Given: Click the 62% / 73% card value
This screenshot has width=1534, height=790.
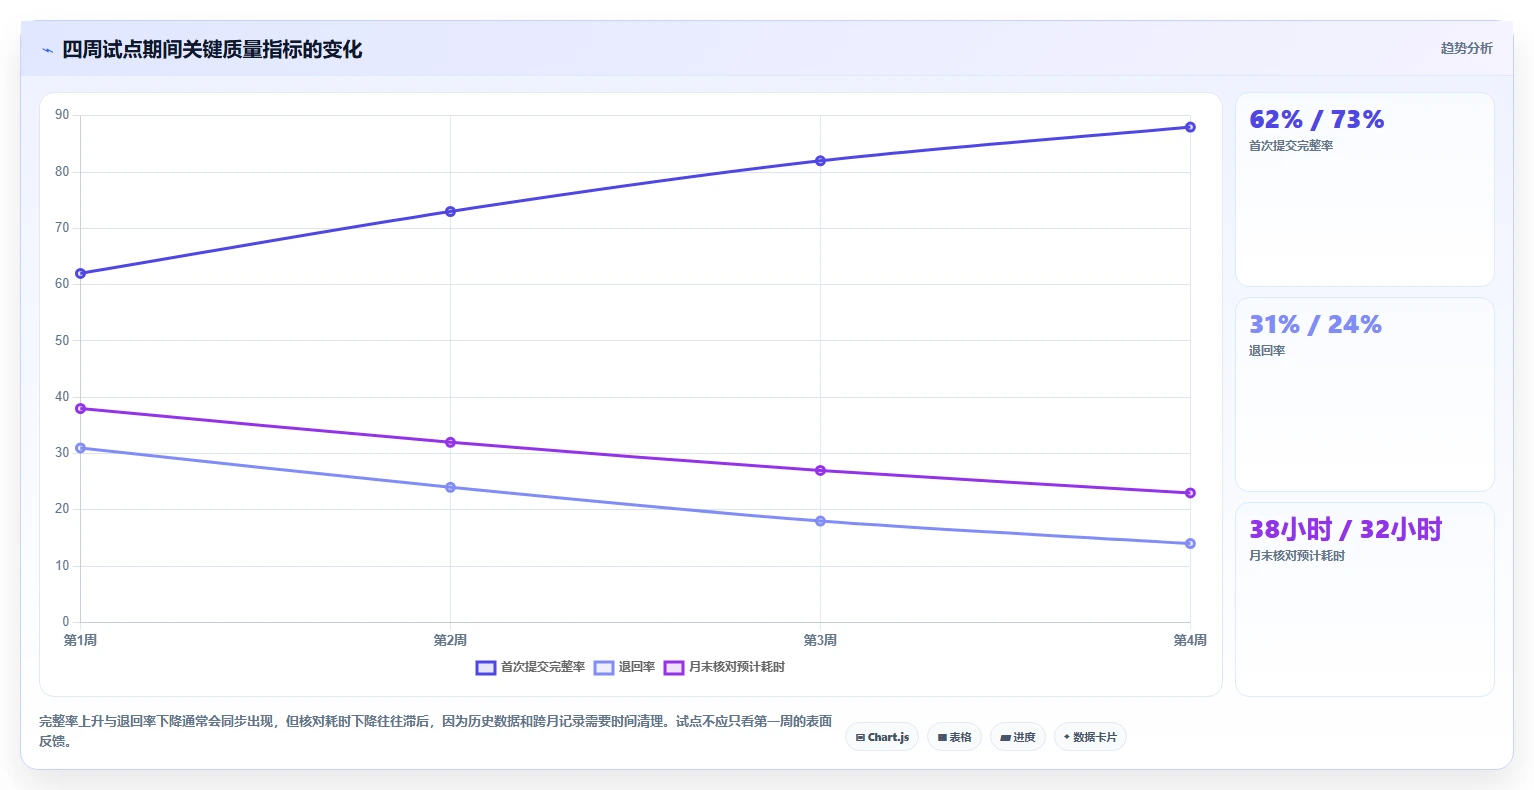Looking at the screenshot, I should coord(1316,120).
